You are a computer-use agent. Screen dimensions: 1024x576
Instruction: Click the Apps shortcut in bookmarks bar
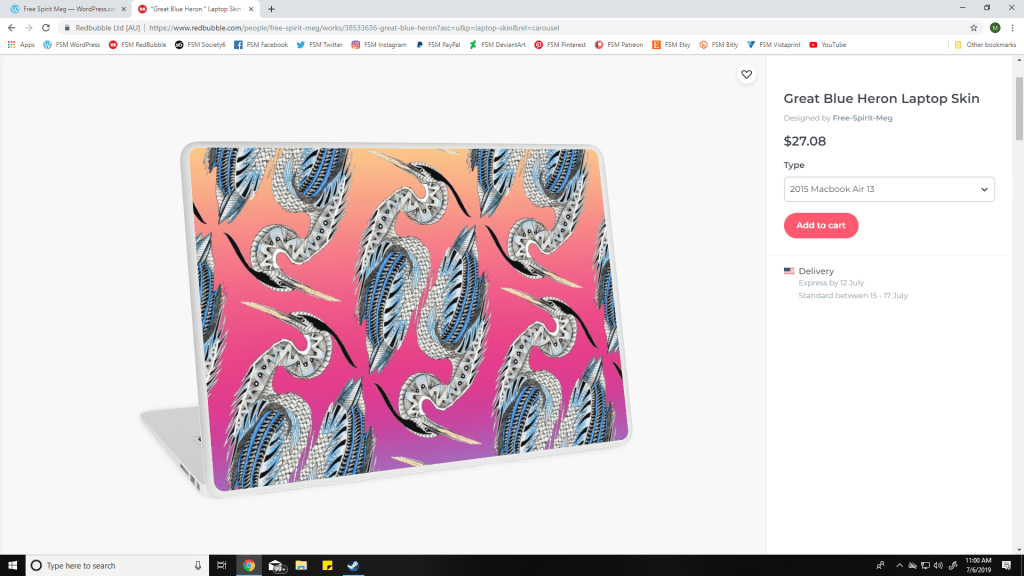[x=21, y=44]
